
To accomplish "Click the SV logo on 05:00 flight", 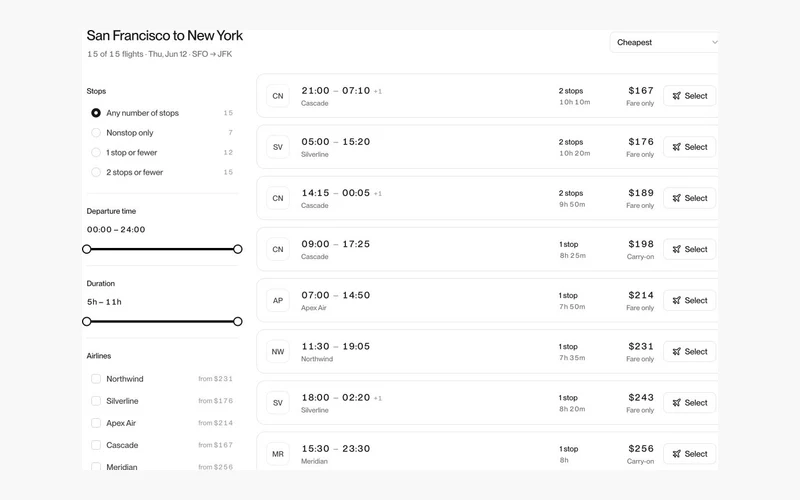I will [278, 147].
